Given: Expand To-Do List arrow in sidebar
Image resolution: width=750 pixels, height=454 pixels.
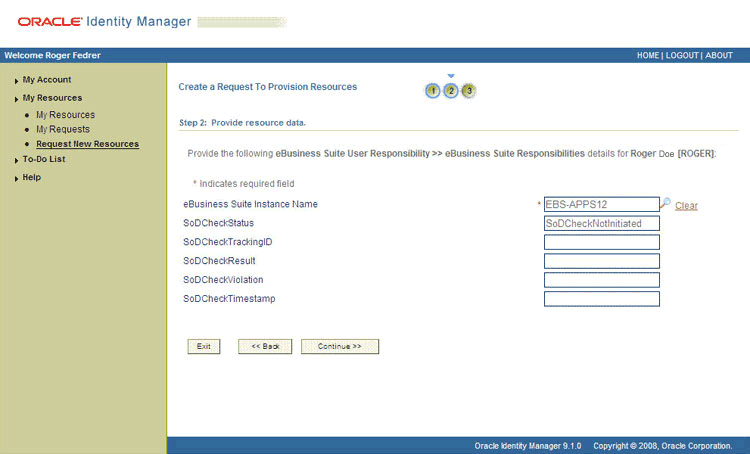Looking at the screenshot, I should tap(16, 160).
